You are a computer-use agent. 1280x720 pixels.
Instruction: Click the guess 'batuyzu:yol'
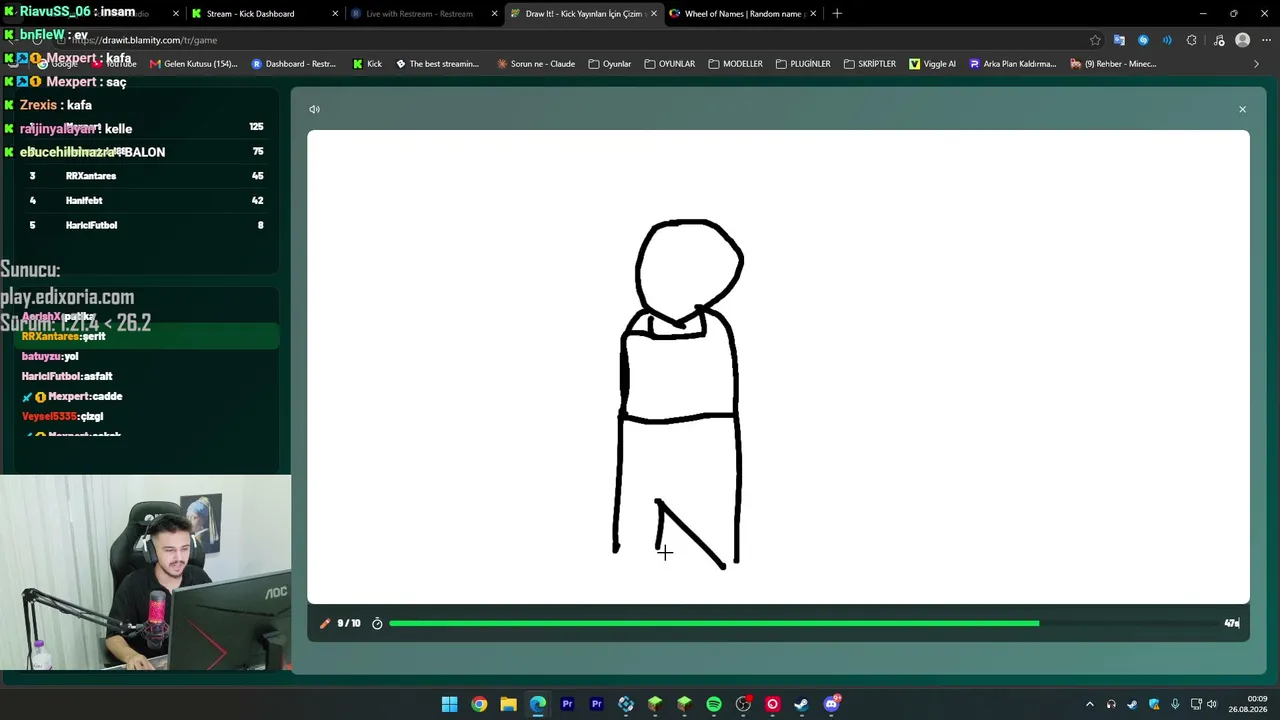[x=50, y=357]
